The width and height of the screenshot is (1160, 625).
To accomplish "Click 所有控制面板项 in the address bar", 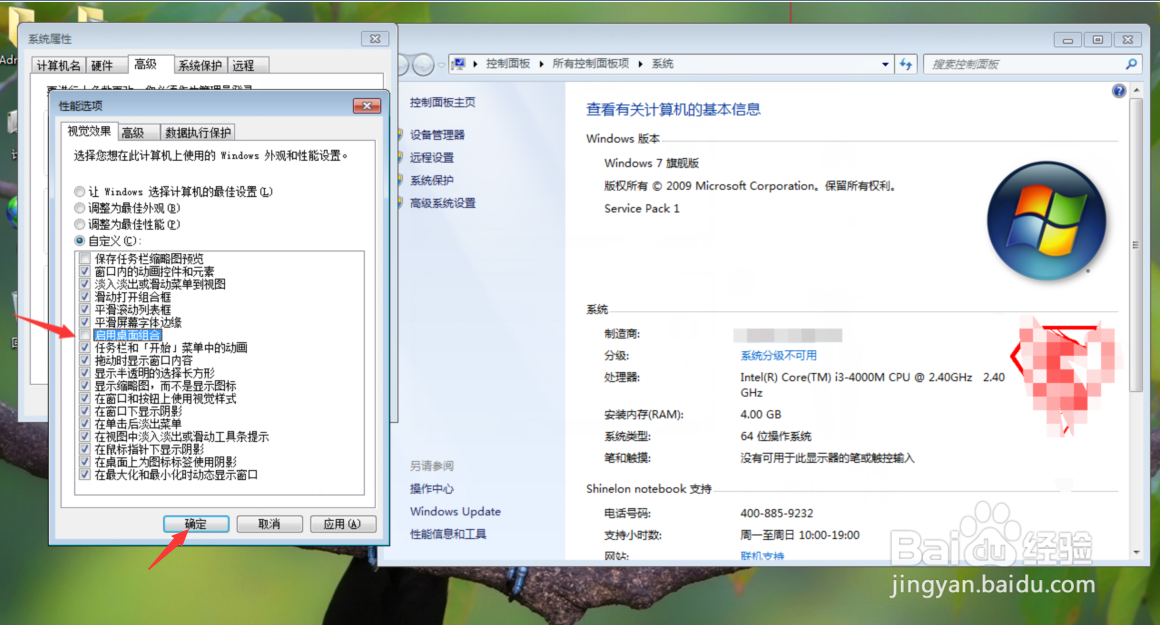I will 590,64.
